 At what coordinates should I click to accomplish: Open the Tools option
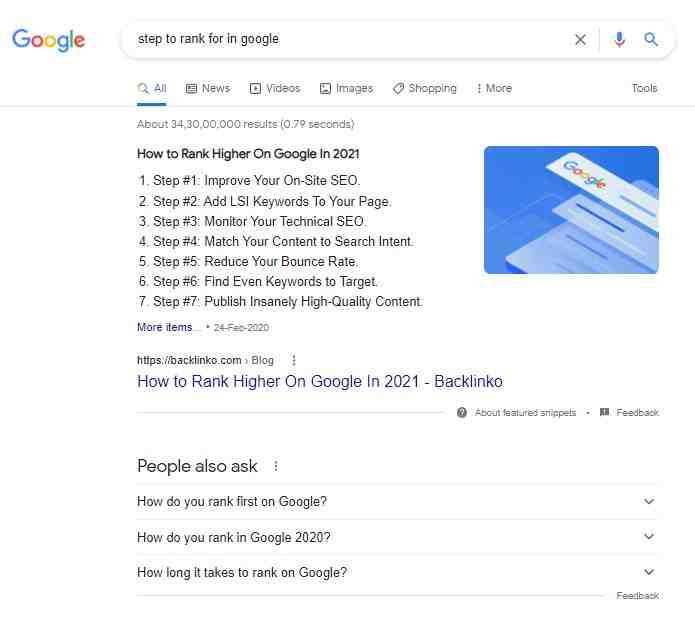point(644,88)
